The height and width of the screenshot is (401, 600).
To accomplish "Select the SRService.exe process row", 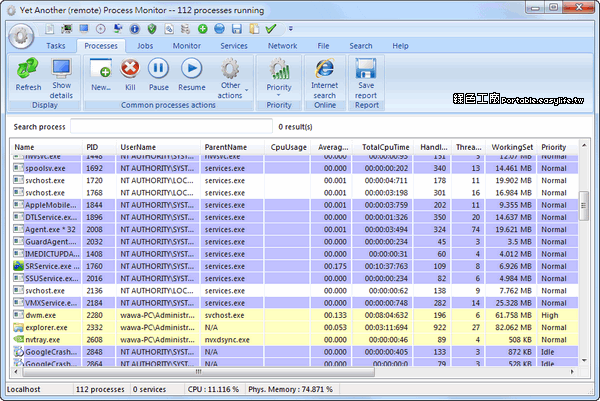I will (x=295, y=266).
